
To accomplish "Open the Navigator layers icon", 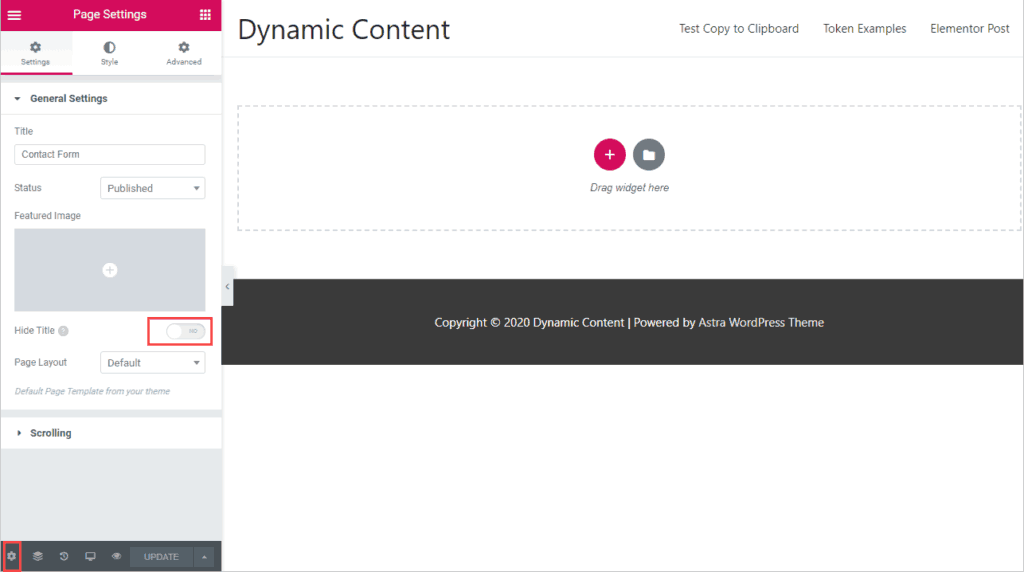I will click(38, 556).
